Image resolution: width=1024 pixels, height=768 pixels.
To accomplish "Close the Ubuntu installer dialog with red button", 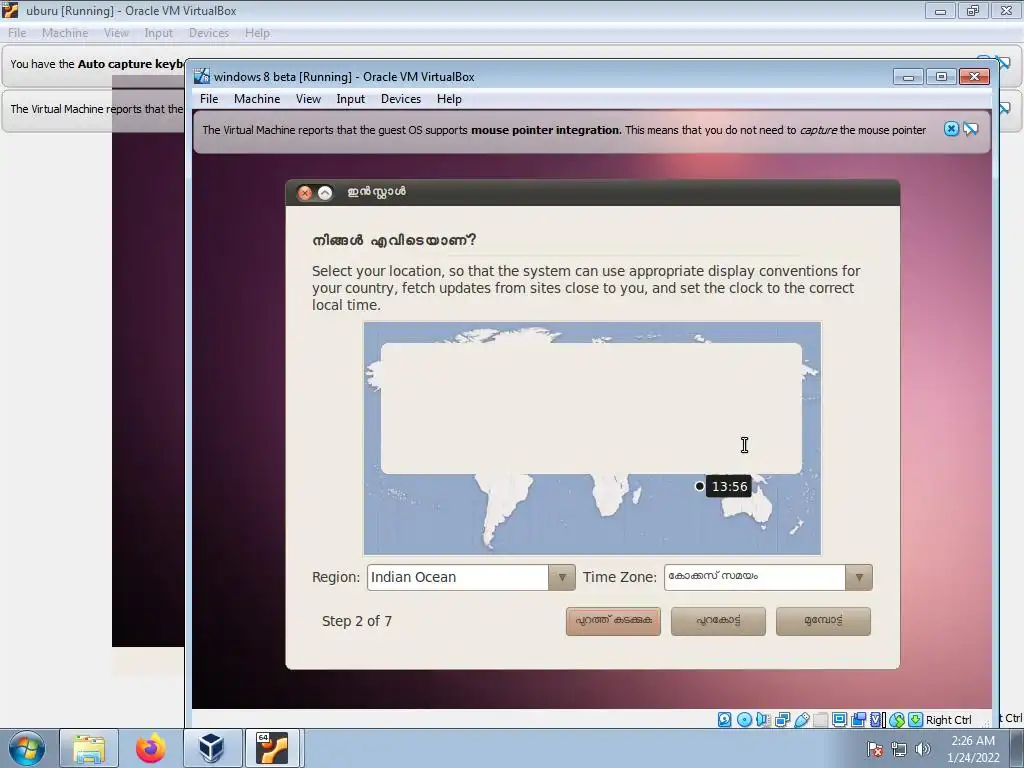I will [x=305, y=193].
